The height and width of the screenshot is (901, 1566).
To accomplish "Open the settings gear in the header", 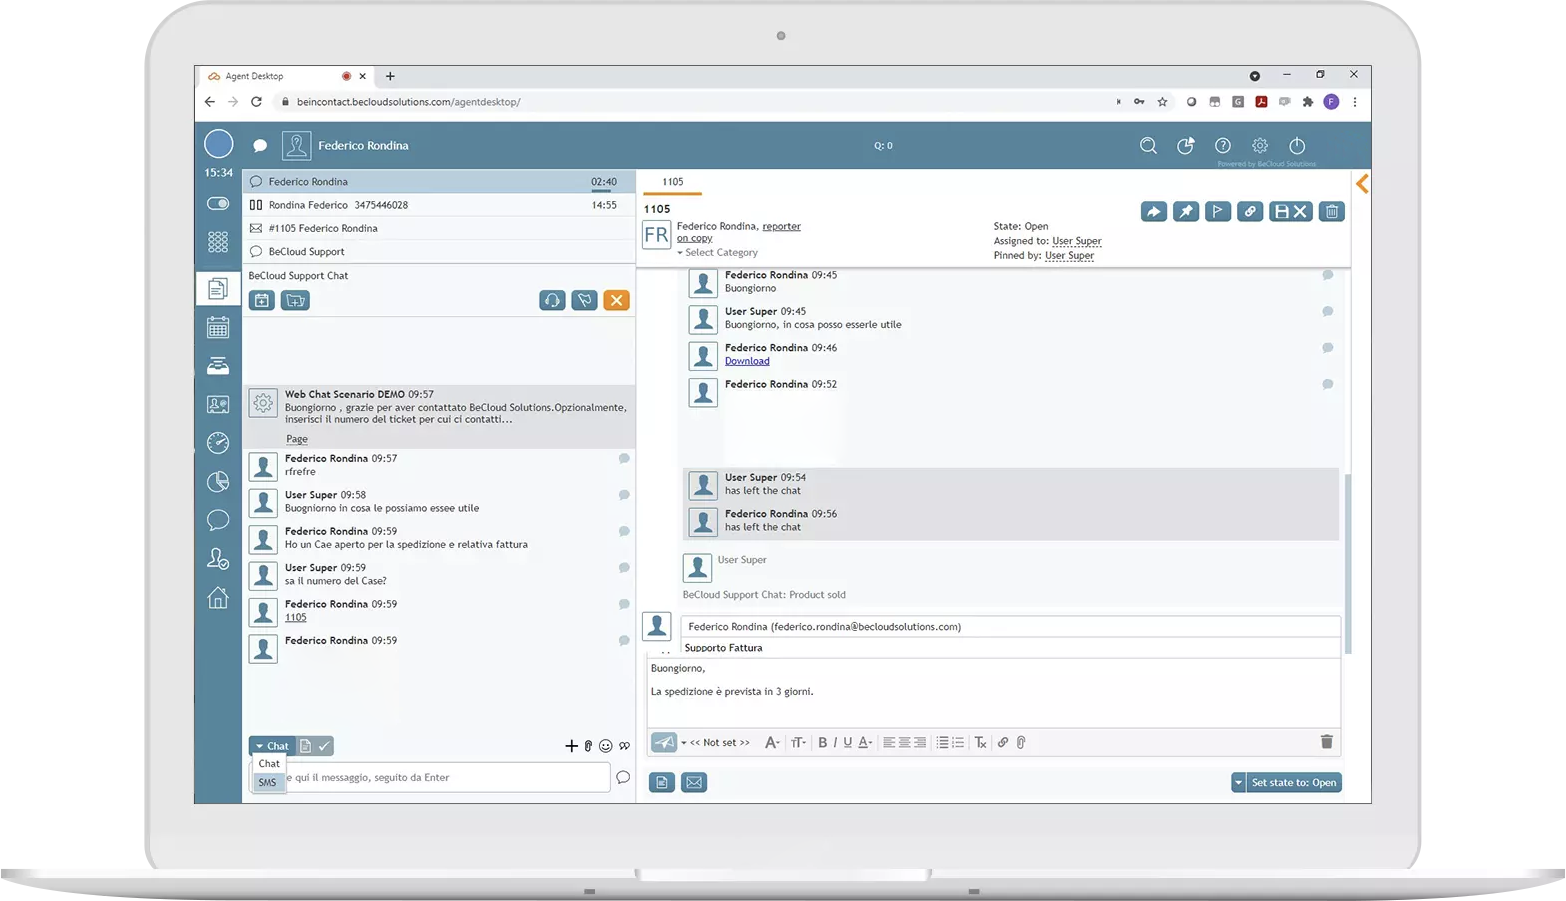I will pos(1260,146).
